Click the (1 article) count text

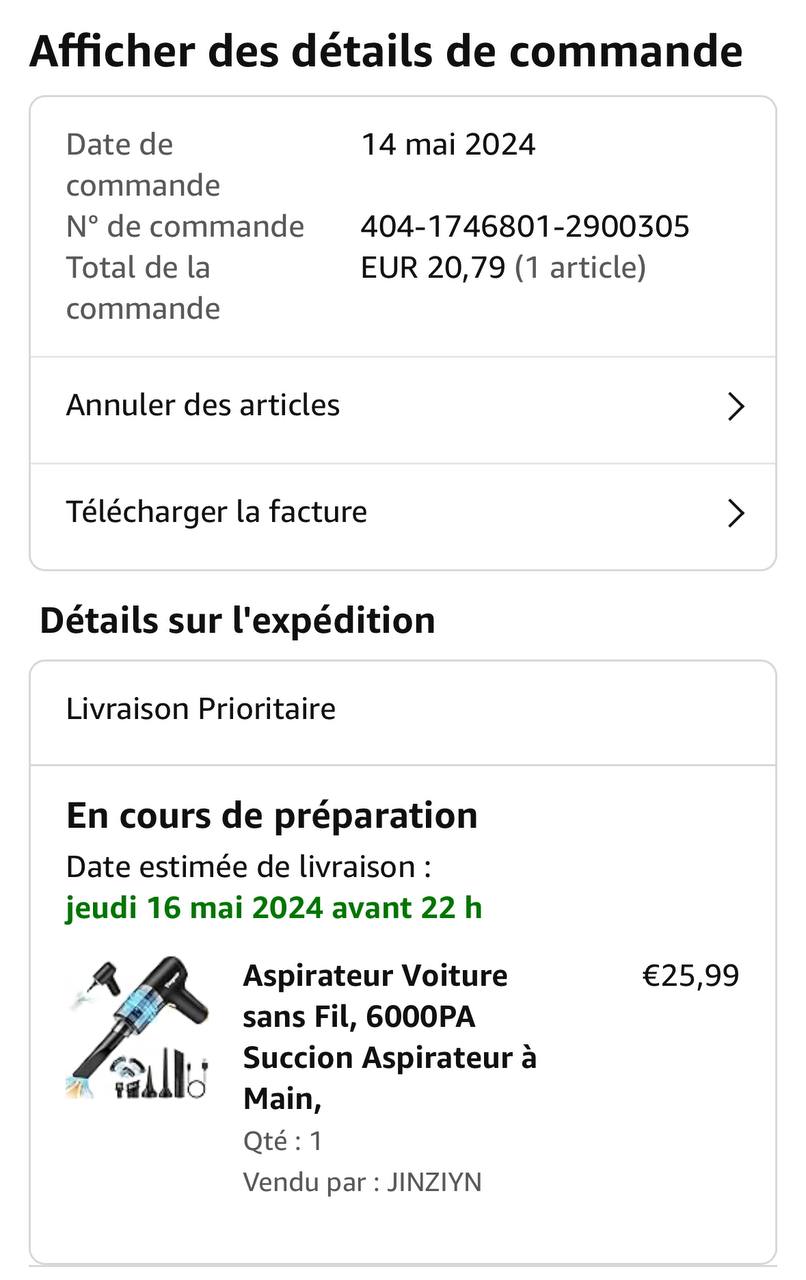(580, 268)
